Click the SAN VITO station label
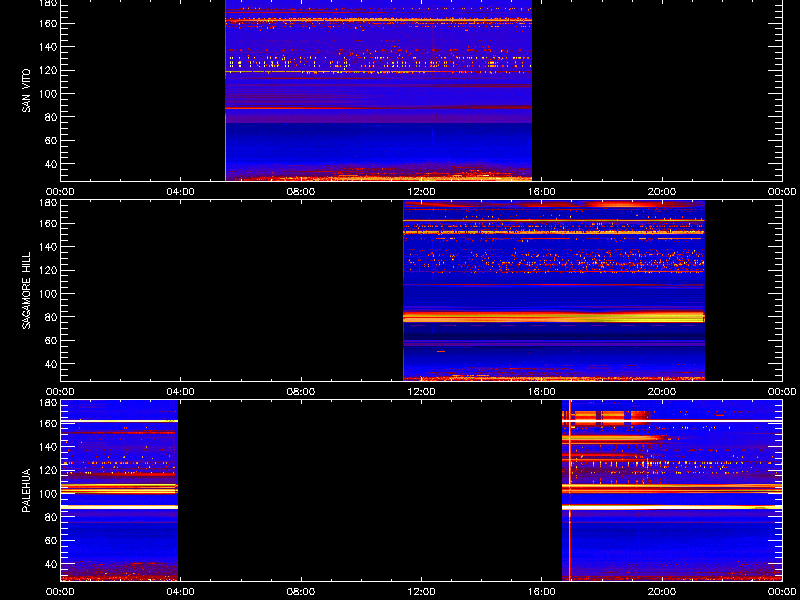 [26, 91]
